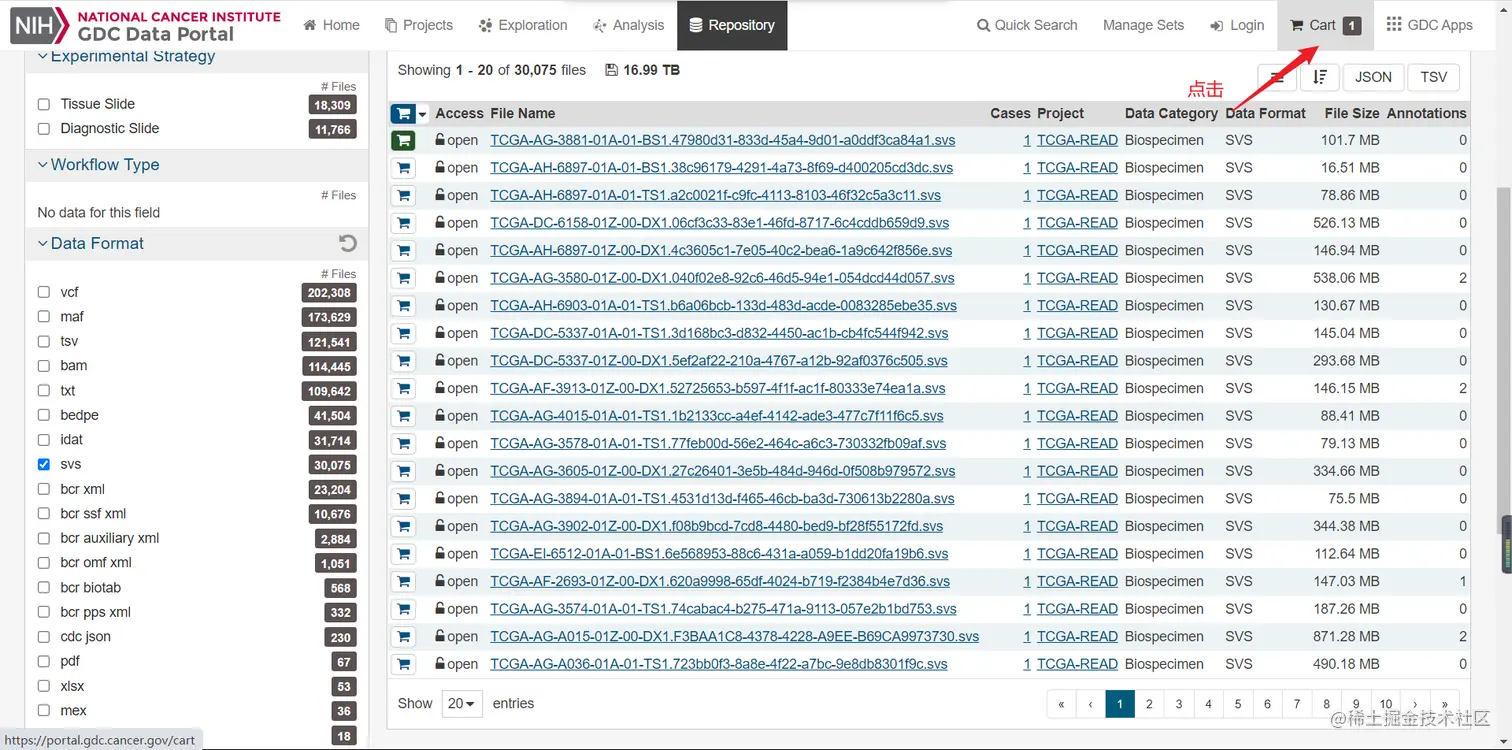The width and height of the screenshot is (1512, 750).
Task: Add TCGA-AH-6897-01A-01-TS1 file to cart
Action: (403, 195)
